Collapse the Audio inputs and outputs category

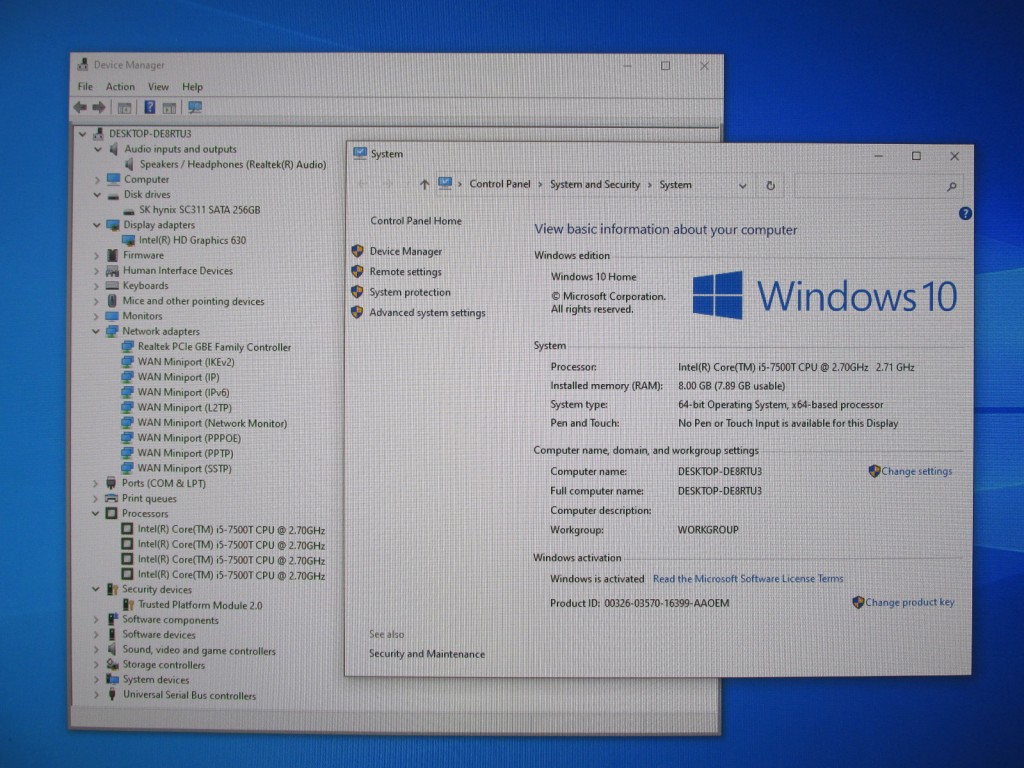(97, 149)
